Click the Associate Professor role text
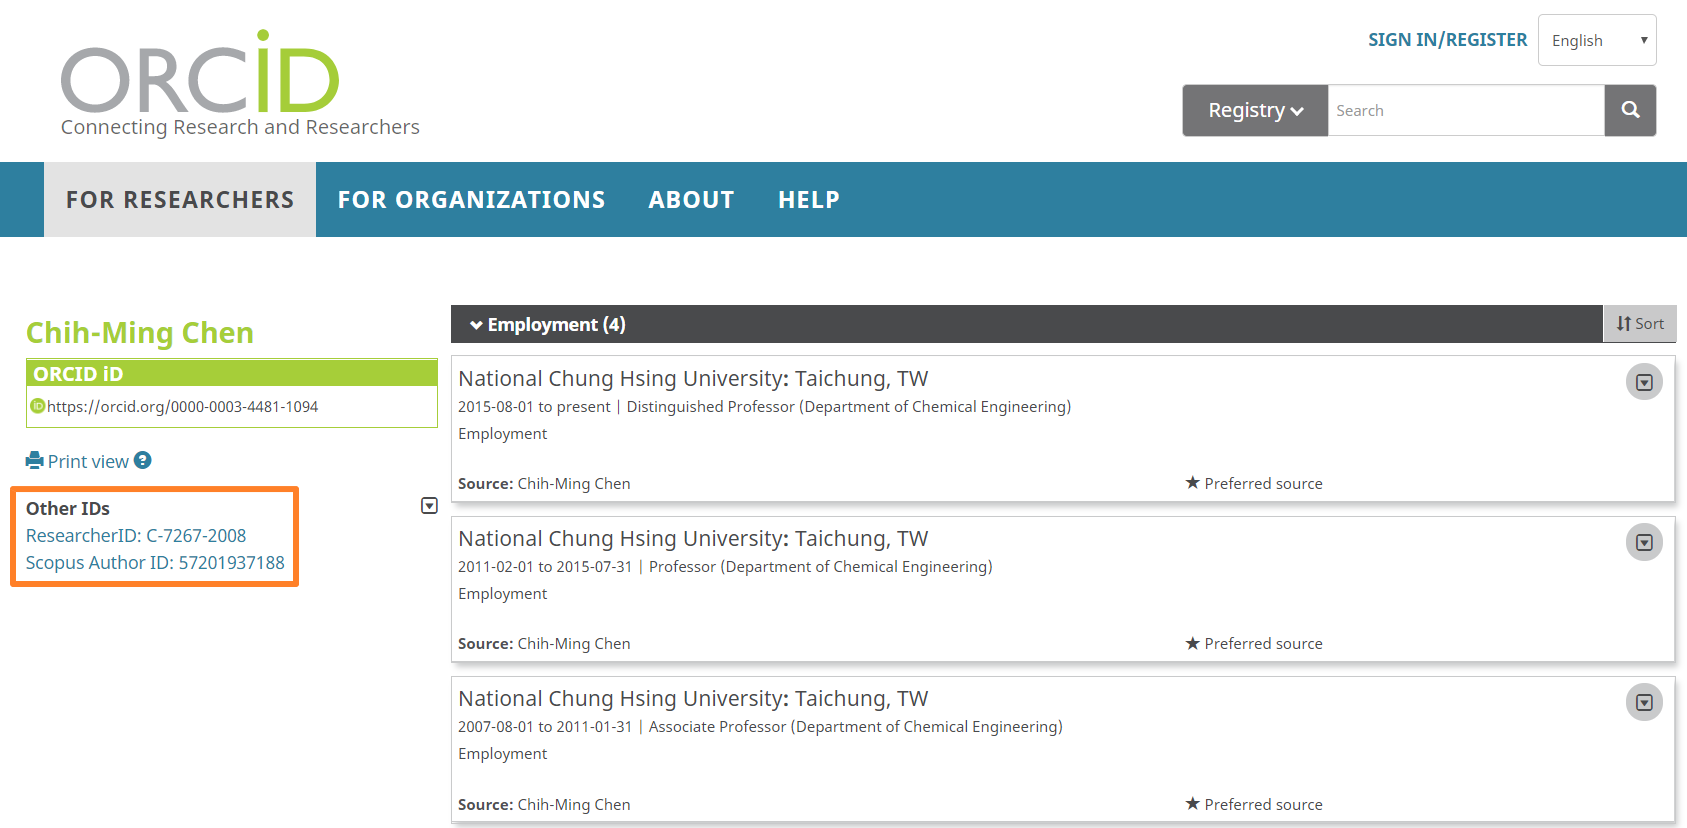This screenshot has height=828, width=1687. pyautogui.click(x=856, y=727)
